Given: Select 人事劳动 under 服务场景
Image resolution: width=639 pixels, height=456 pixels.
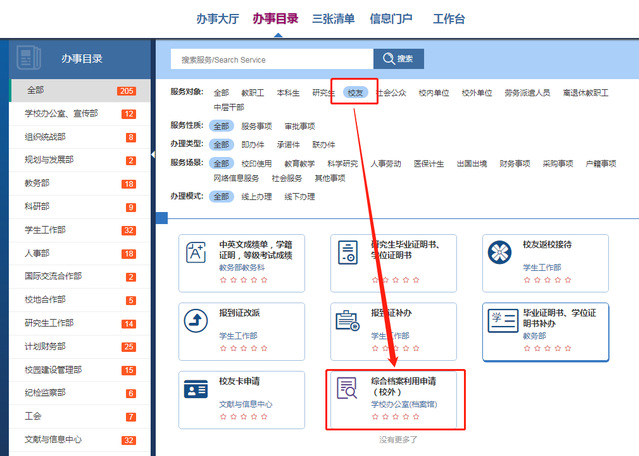Looking at the screenshot, I should [386, 164].
